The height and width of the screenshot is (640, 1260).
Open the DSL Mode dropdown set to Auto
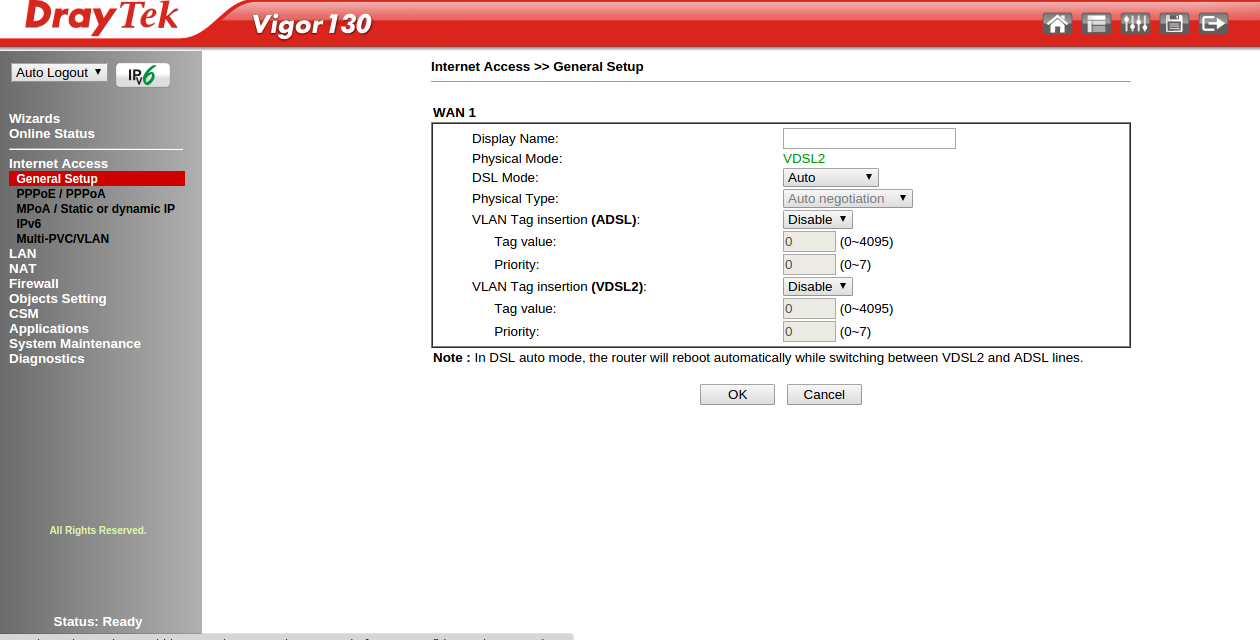click(x=830, y=177)
